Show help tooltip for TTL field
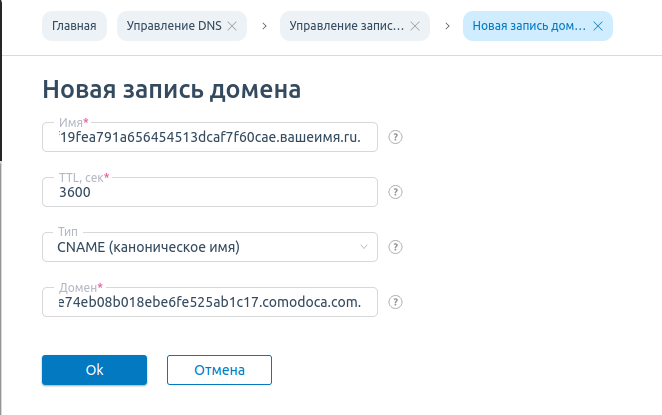 395,192
